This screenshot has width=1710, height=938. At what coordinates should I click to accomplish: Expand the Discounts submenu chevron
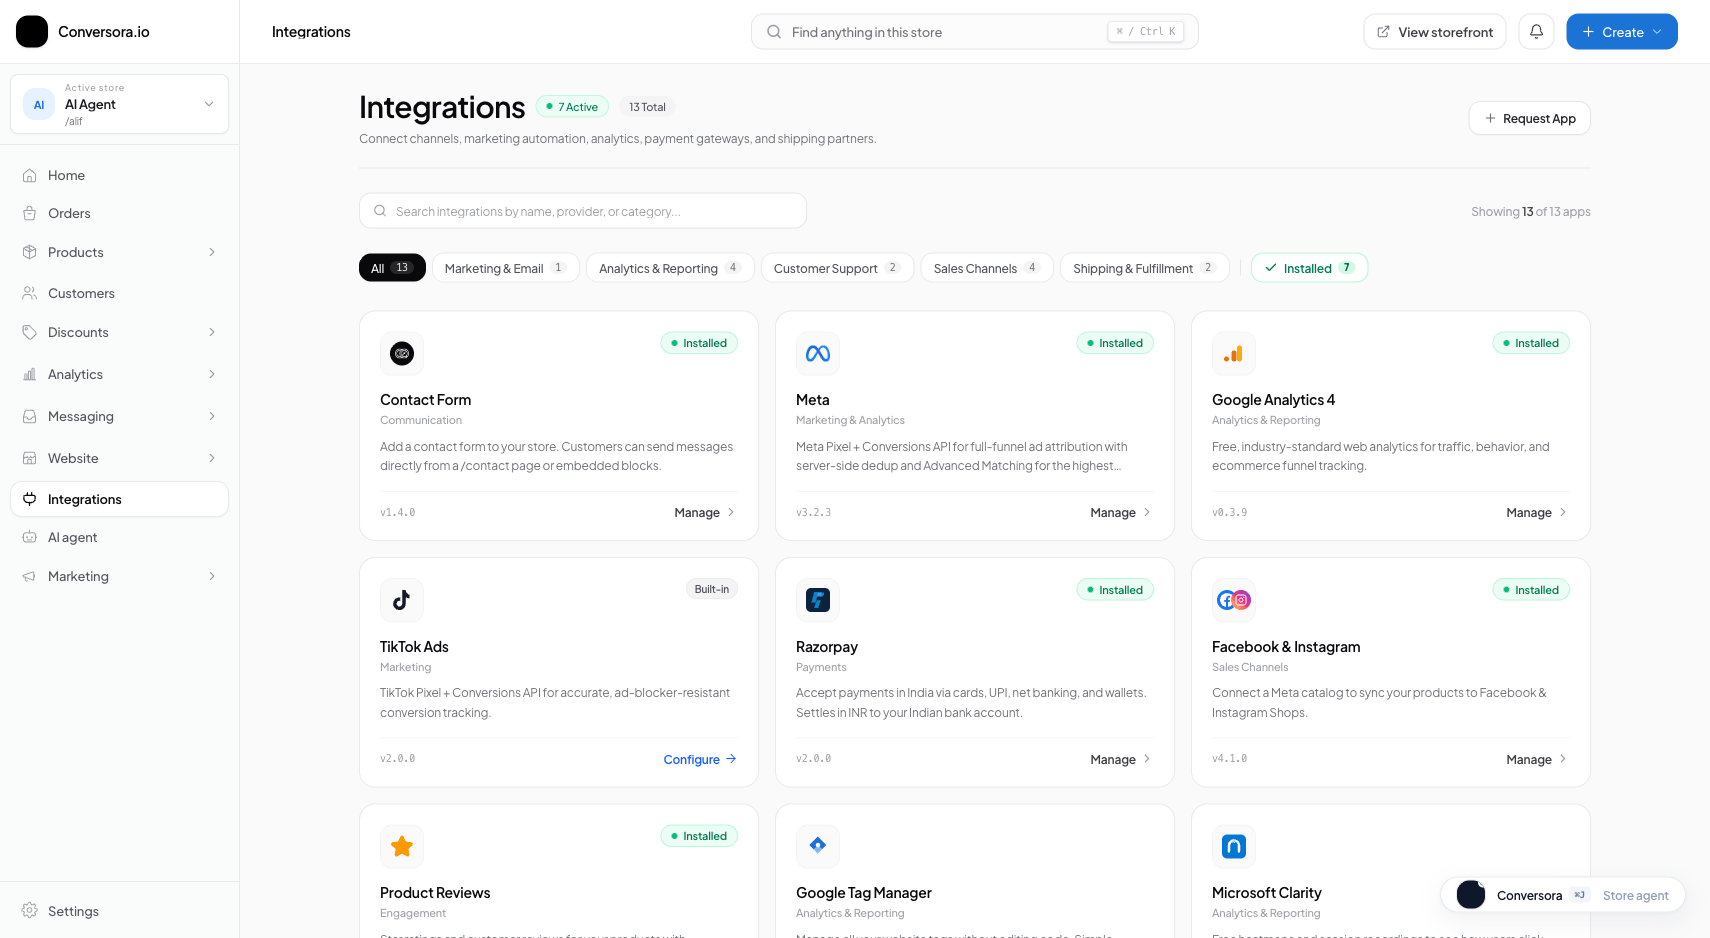click(212, 332)
